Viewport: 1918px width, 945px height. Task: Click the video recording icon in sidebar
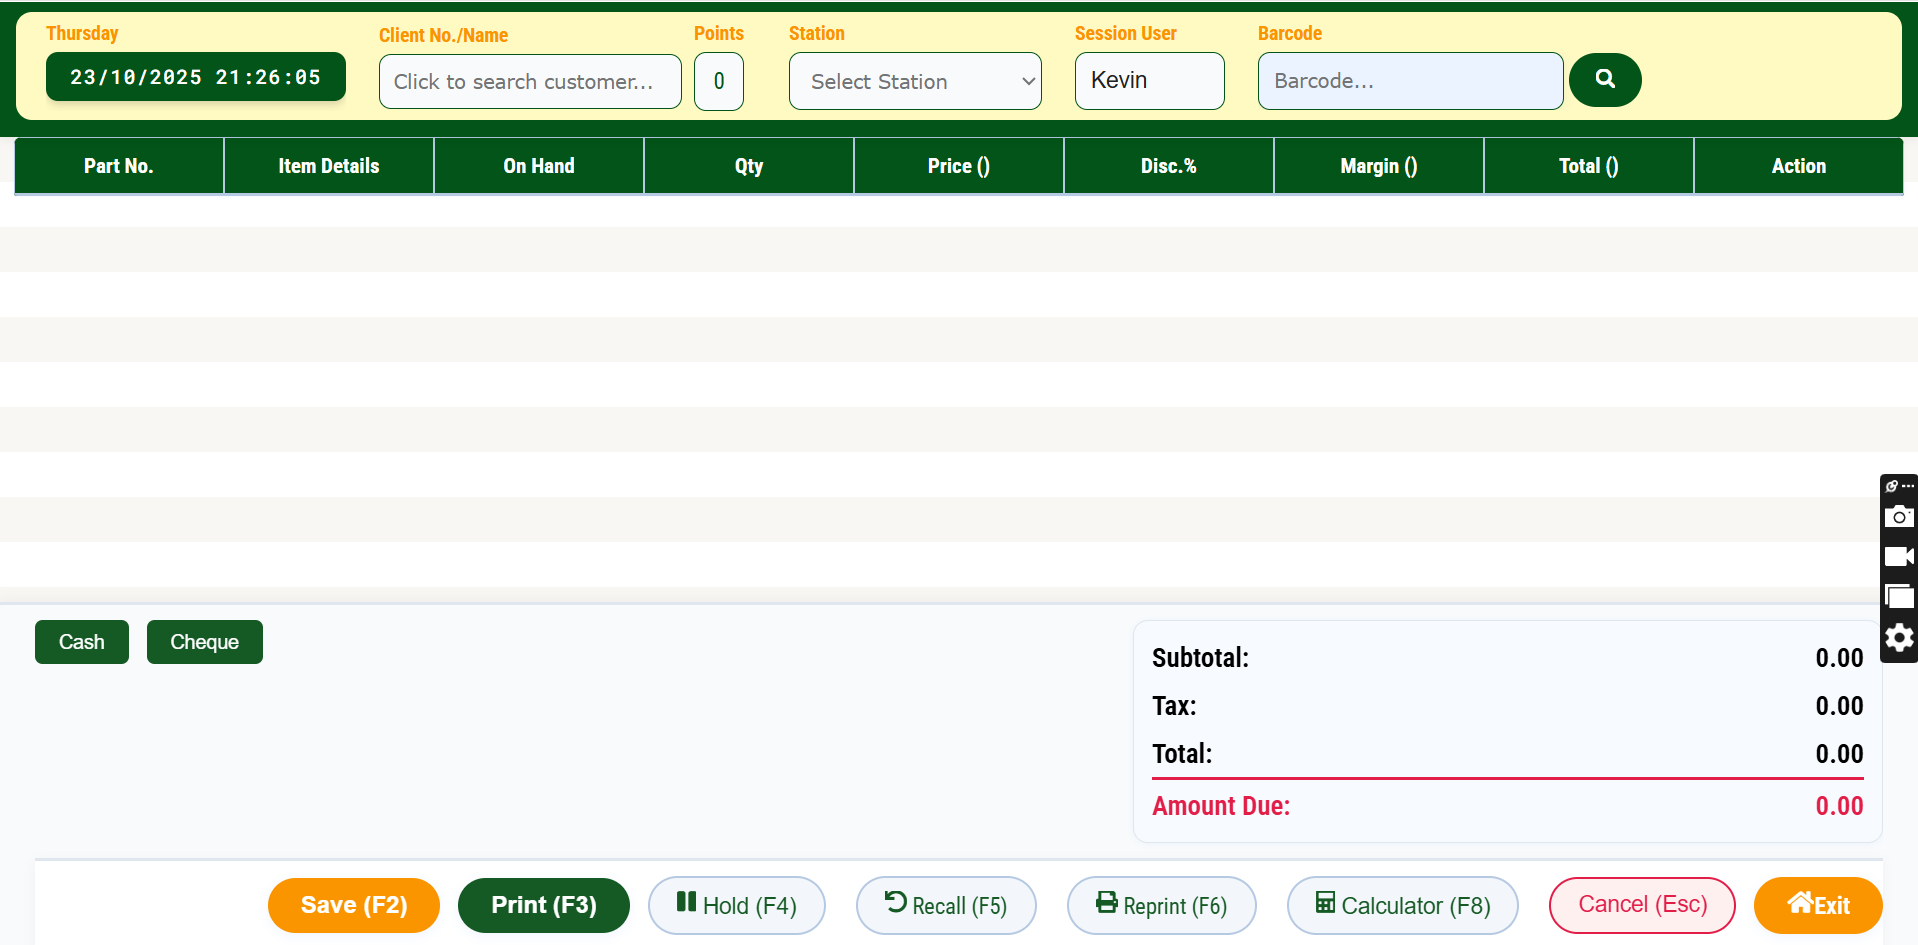click(1899, 557)
